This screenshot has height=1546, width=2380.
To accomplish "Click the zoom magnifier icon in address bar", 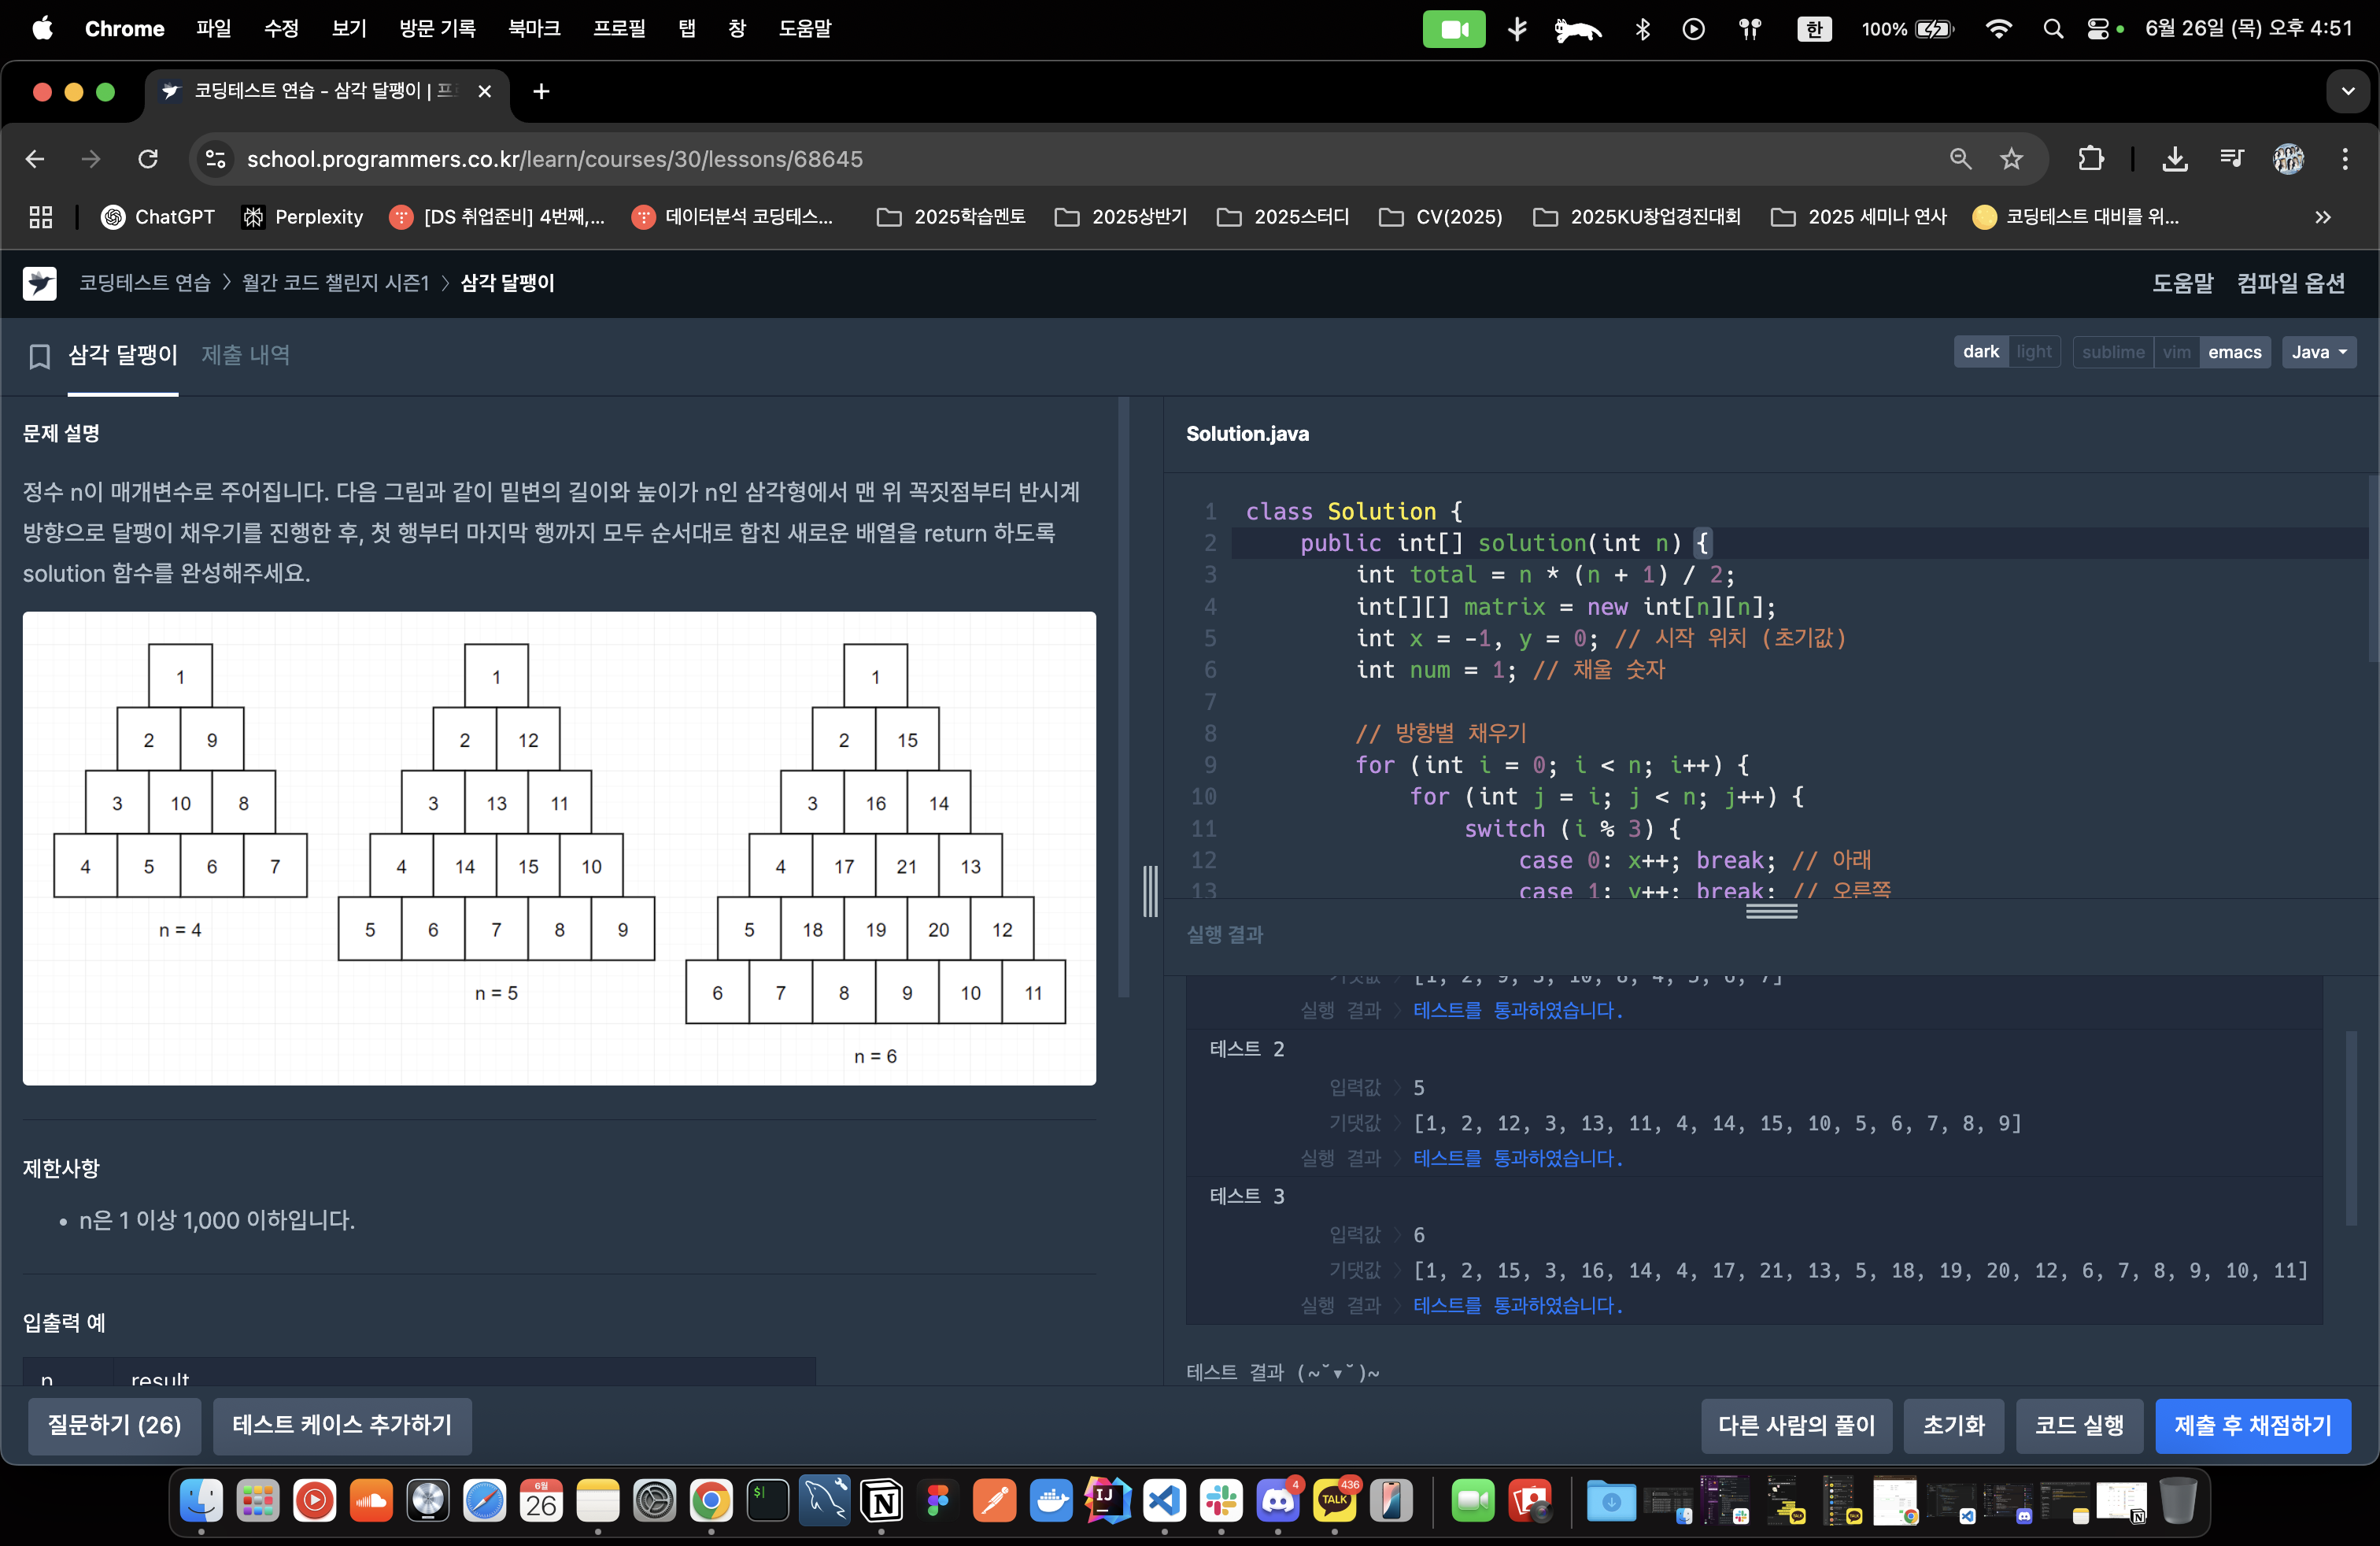I will pyautogui.click(x=1960, y=159).
